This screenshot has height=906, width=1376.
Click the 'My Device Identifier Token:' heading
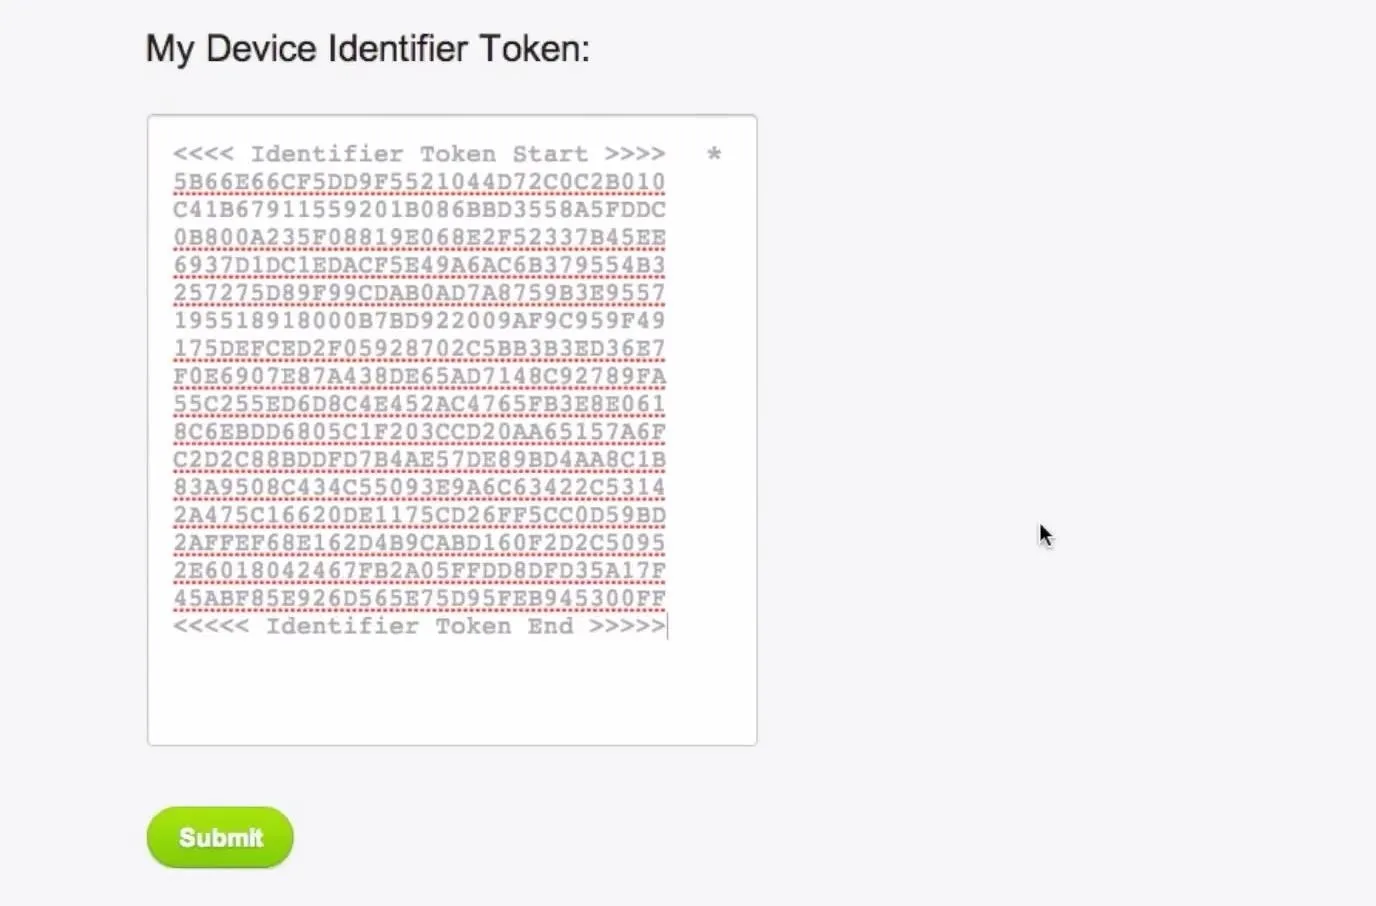click(x=368, y=48)
